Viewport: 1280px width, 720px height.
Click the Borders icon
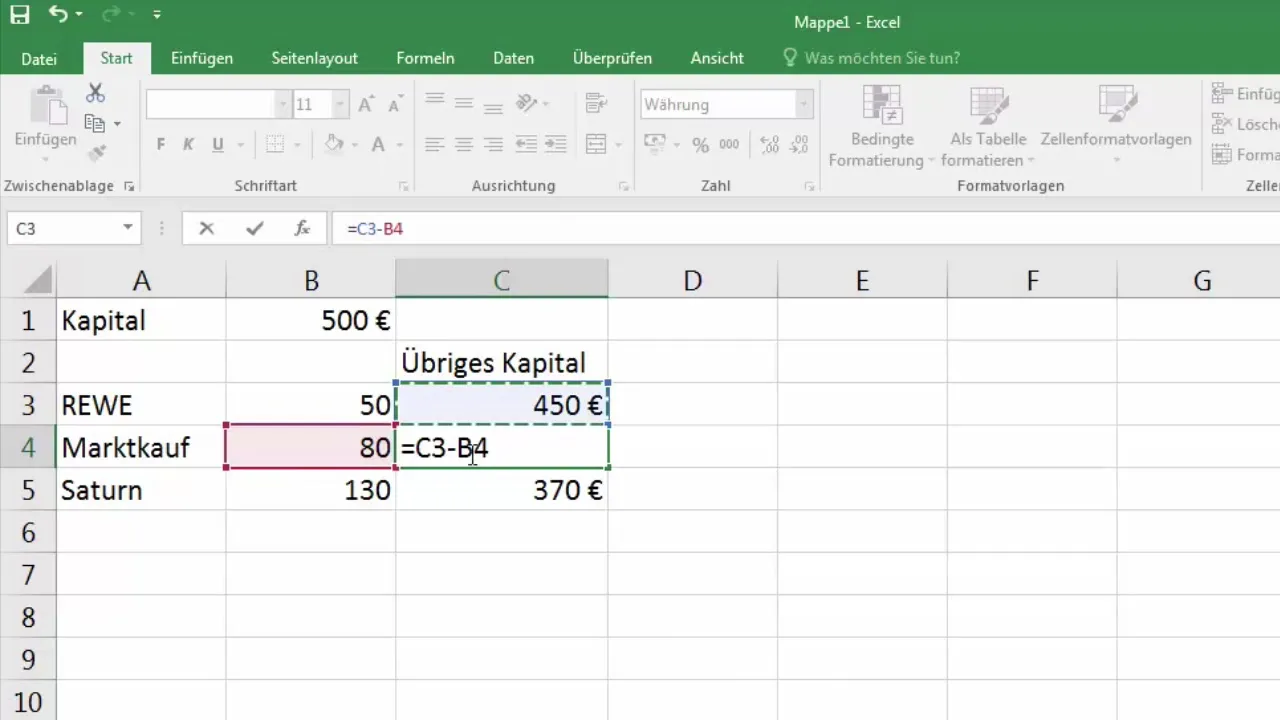coord(274,145)
